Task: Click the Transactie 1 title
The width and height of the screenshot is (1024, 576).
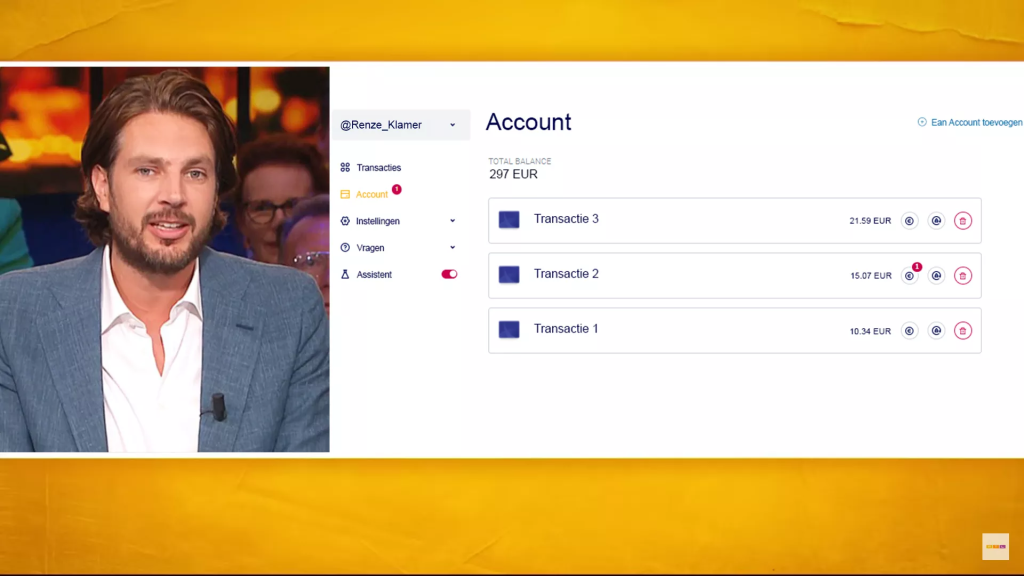Action: click(x=566, y=328)
